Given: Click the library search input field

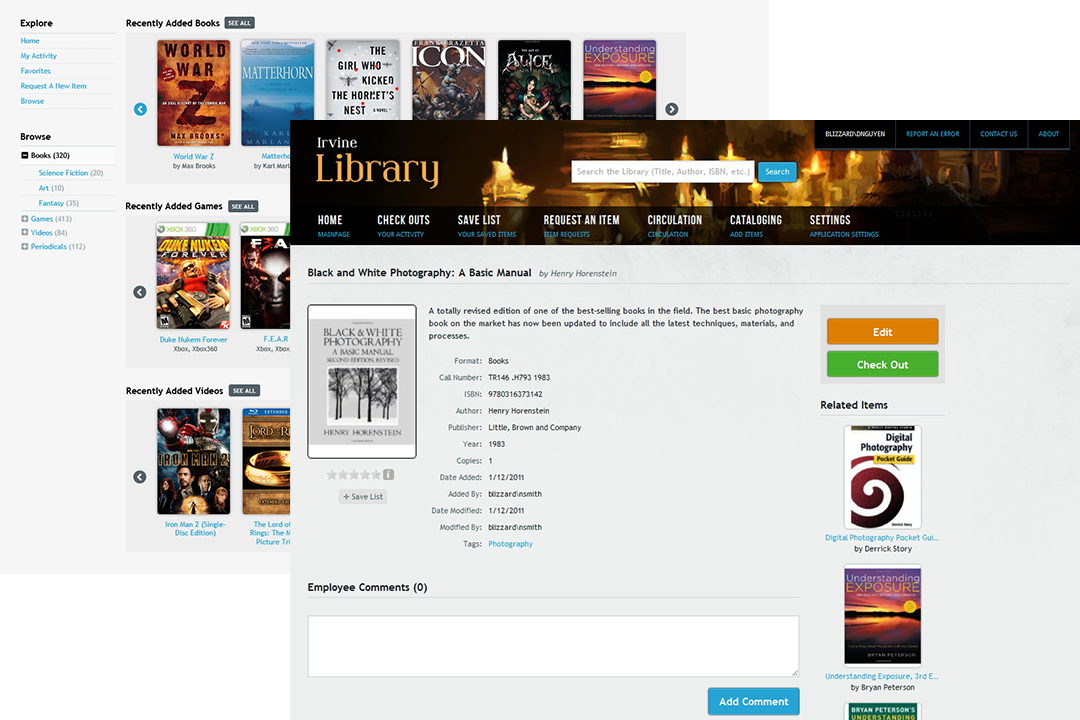Looking at the screenshot, I should 662,171.
